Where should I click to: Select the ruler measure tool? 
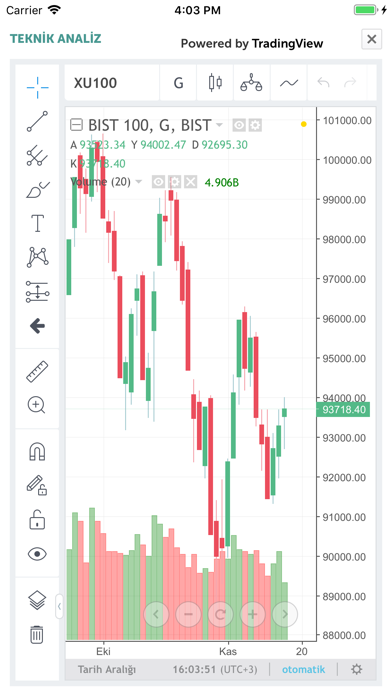point(37,372)
